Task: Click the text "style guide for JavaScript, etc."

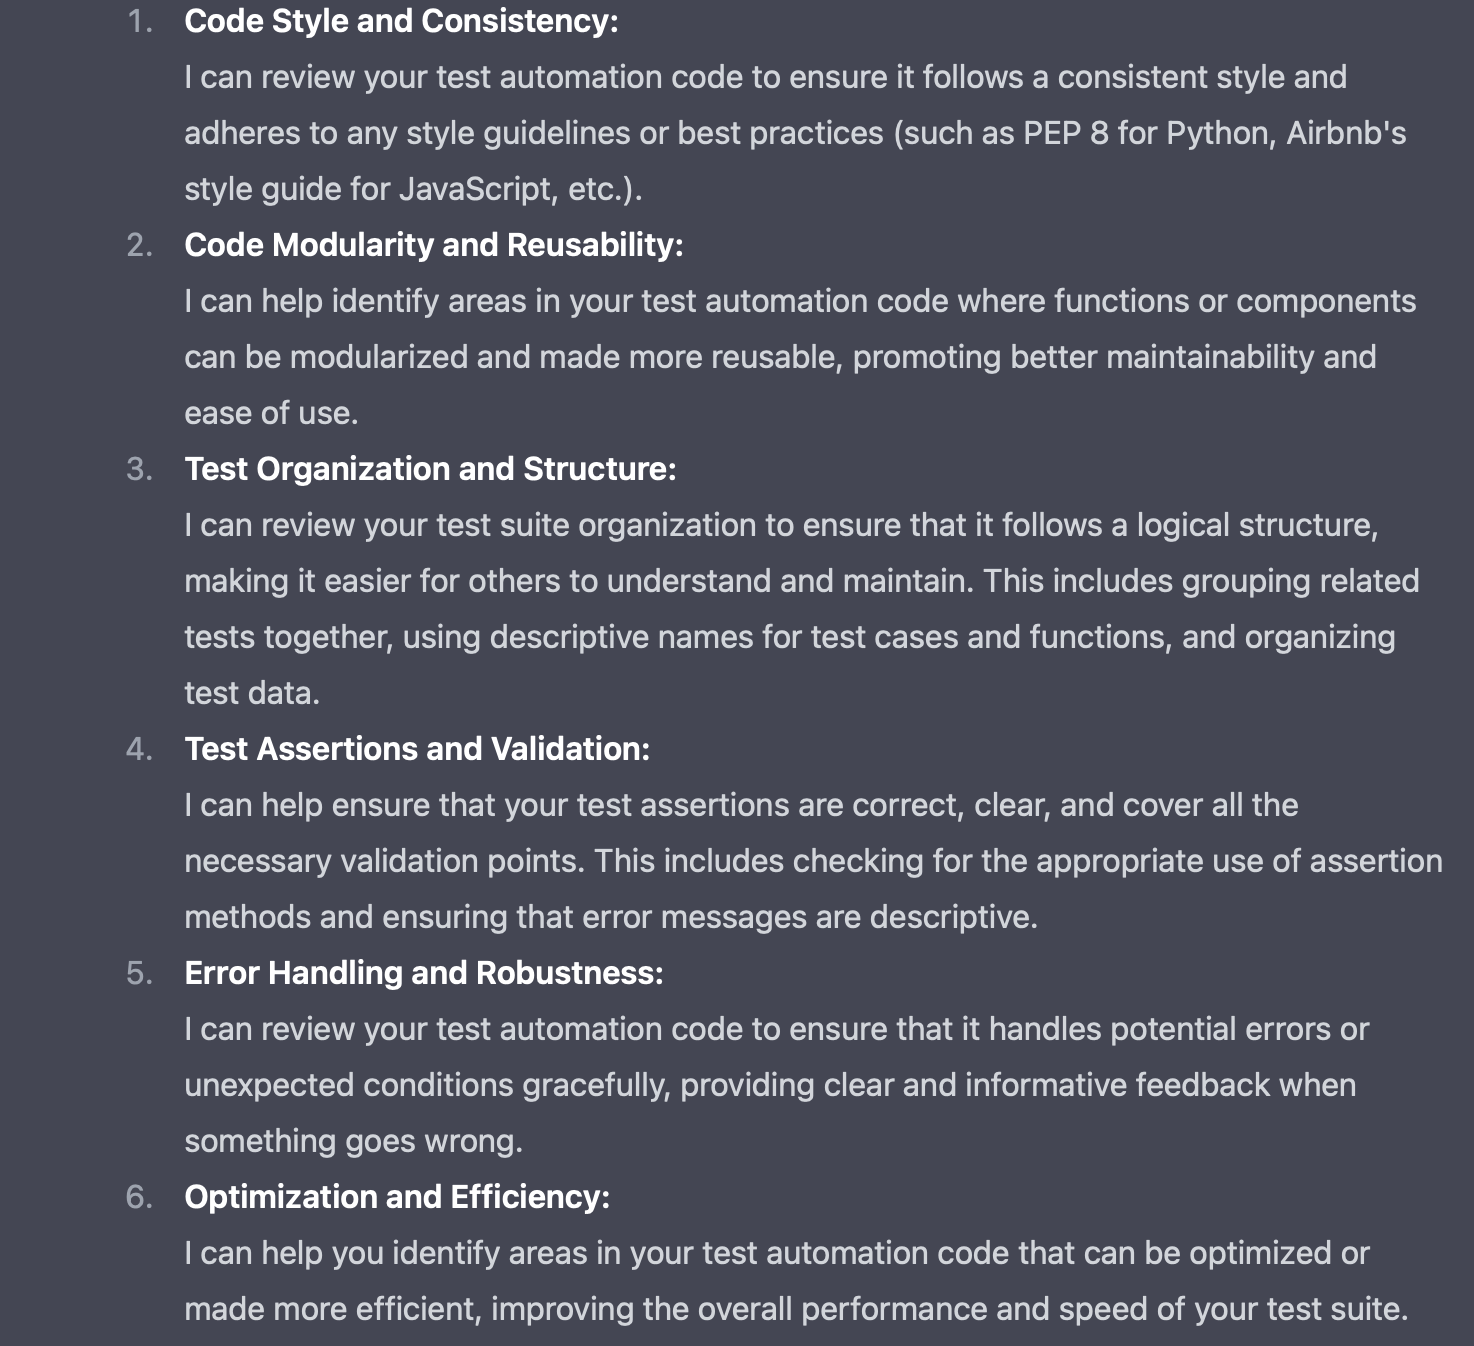Action: (412, 189)
